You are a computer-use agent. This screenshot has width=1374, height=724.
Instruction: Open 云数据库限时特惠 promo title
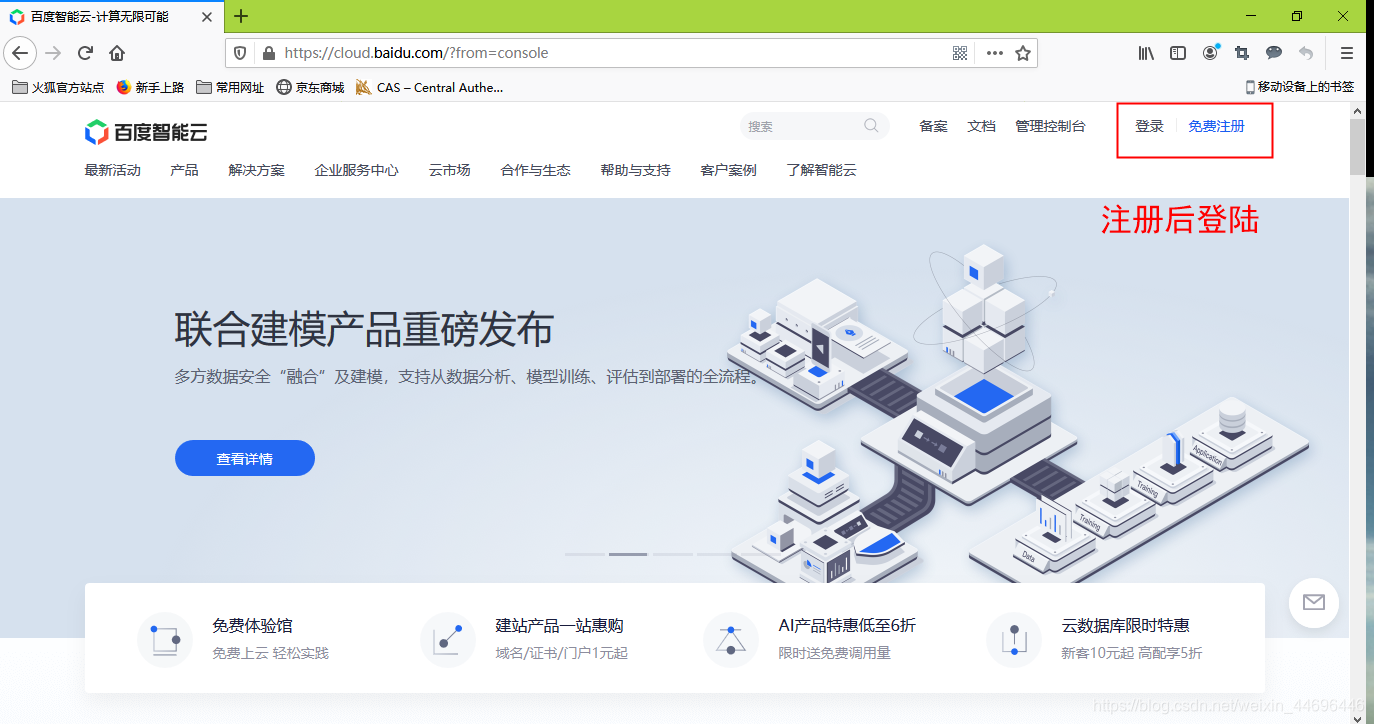[x=1126, y=626]
